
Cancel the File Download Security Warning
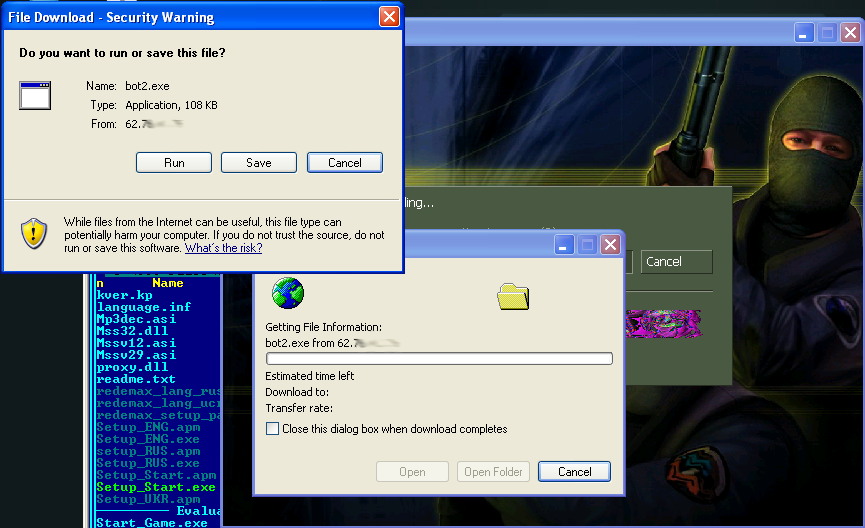coord(345,163)
